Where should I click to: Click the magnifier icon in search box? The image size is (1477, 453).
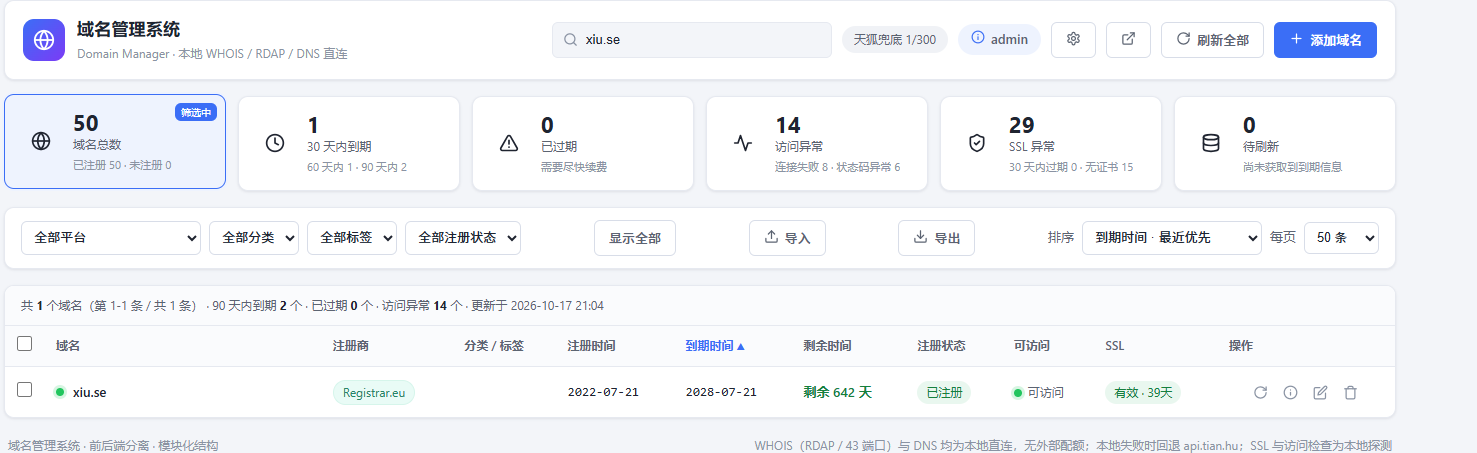click(x=570, y=40)
